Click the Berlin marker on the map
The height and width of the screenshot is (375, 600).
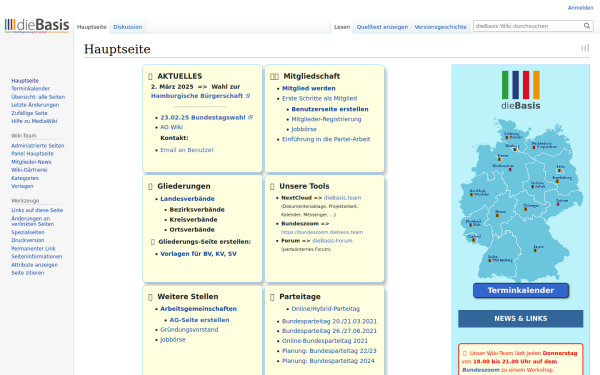tap(559, 170)
